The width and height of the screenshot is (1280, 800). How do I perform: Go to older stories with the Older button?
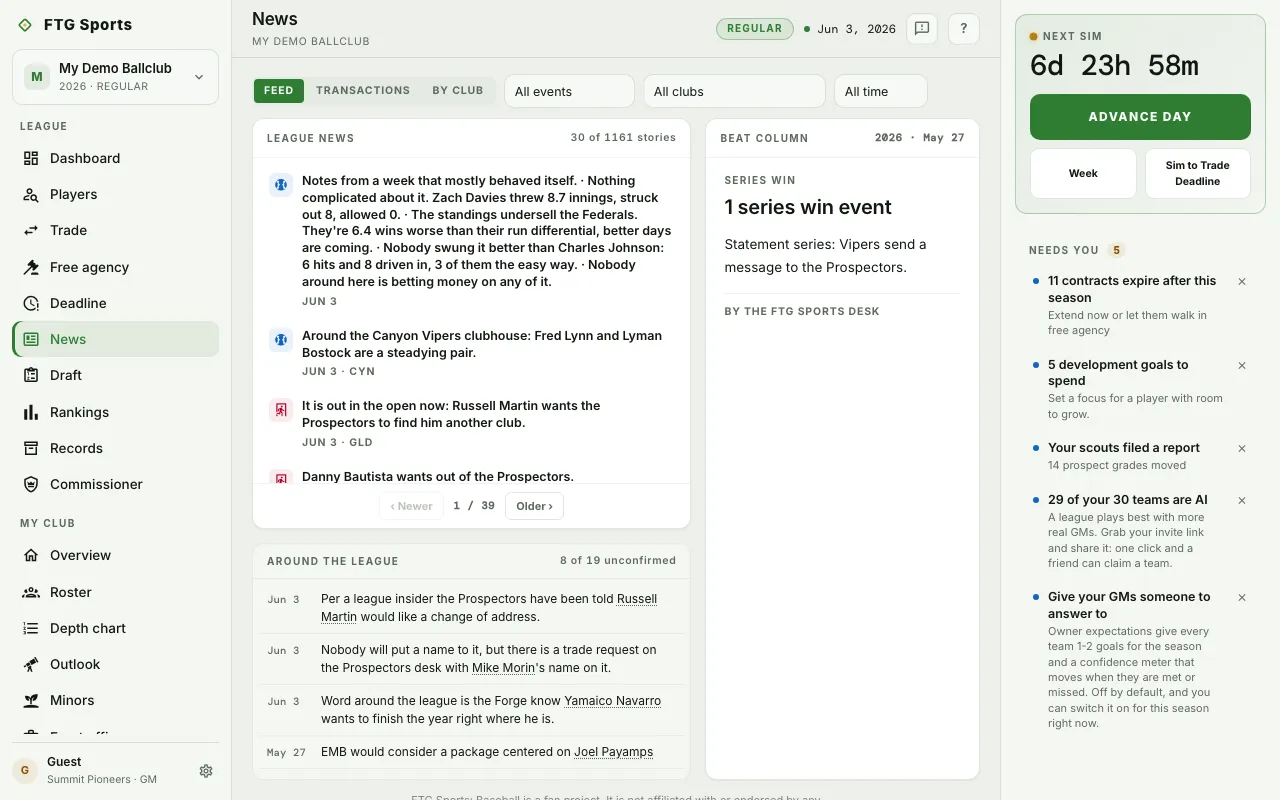tap(534, 506)
